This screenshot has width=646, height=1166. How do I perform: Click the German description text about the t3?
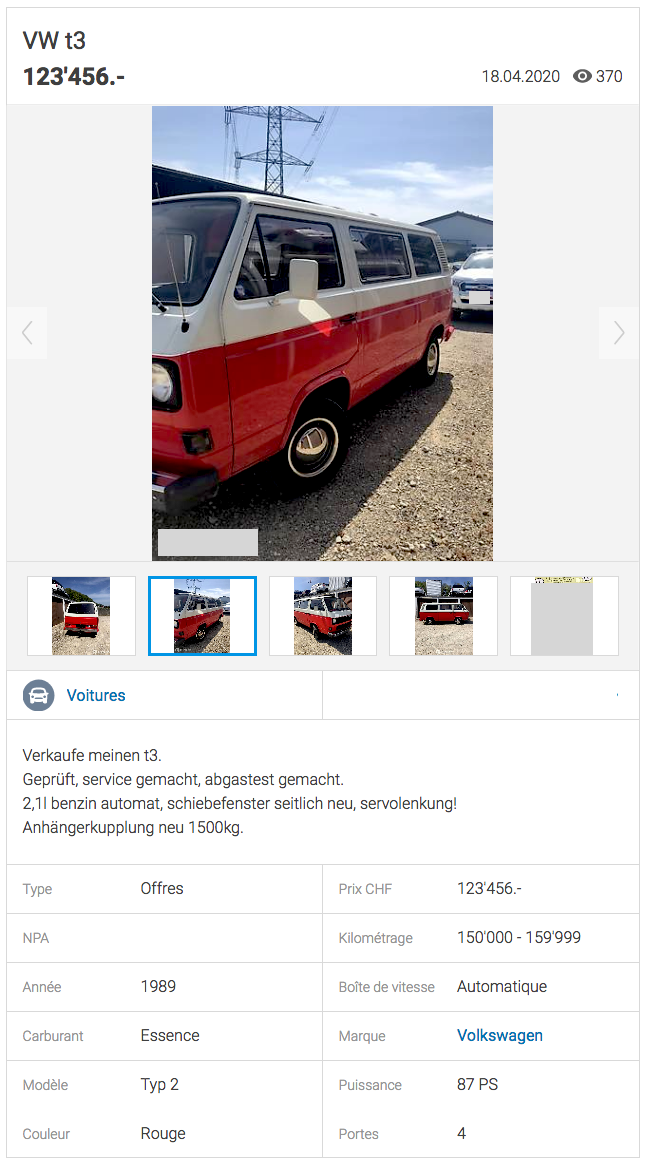tap(239, 791)
